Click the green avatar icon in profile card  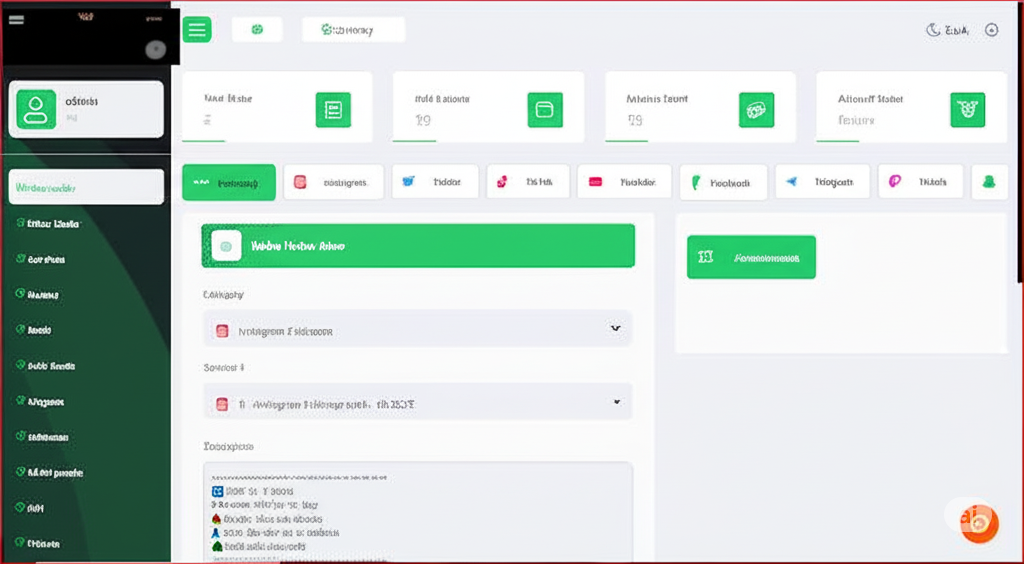[36, 109]
